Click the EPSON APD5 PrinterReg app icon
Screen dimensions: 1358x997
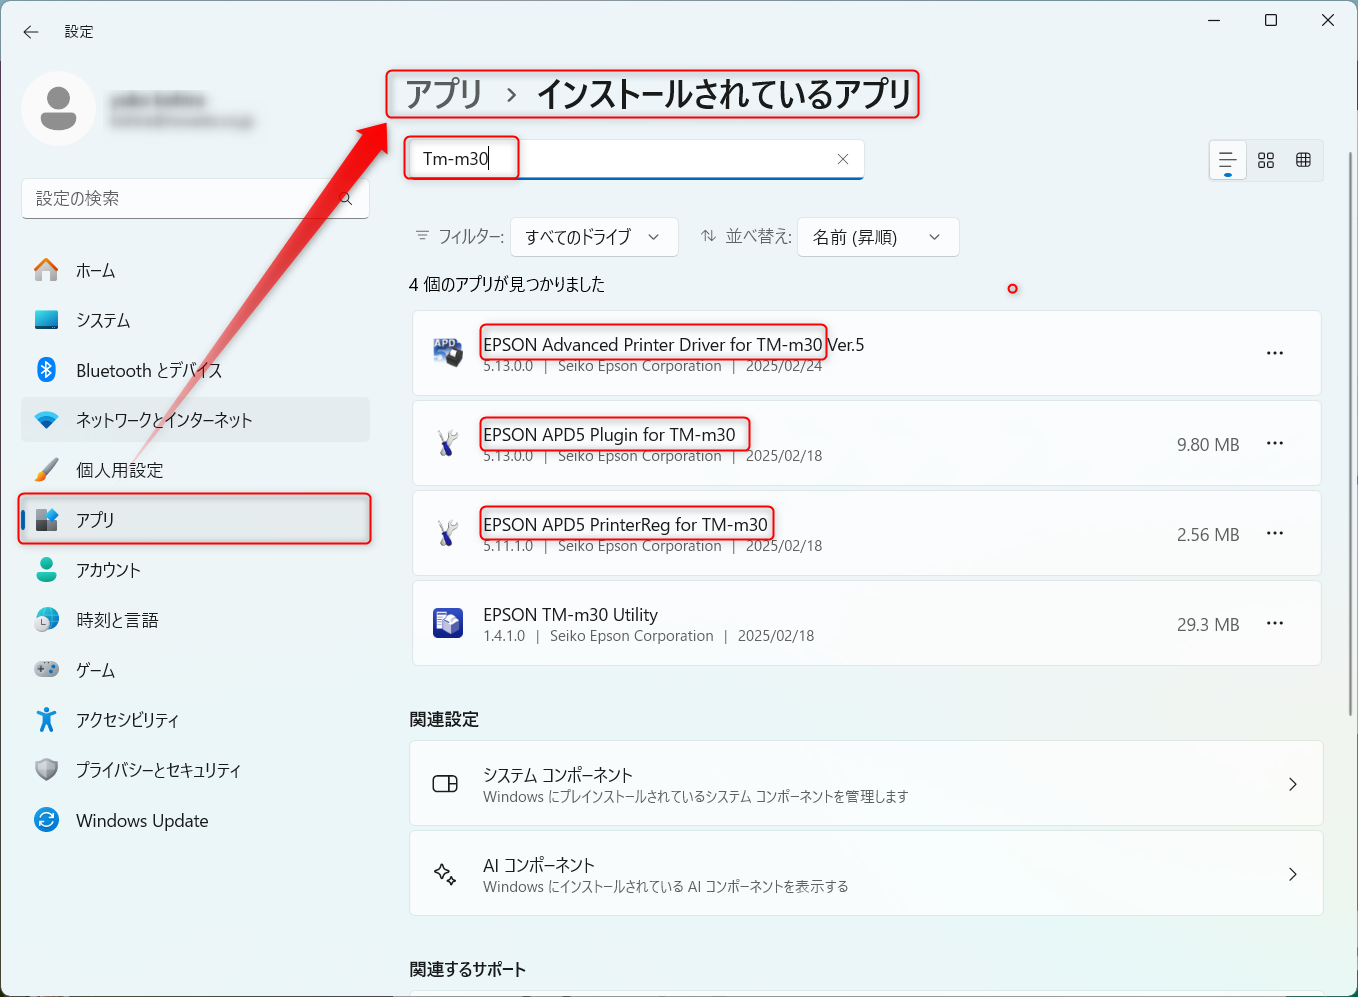447,533
